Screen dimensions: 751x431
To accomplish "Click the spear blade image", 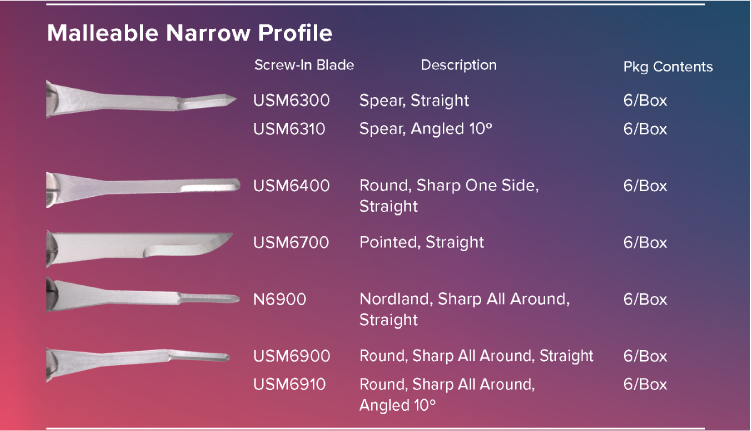I will pos(141,99).
